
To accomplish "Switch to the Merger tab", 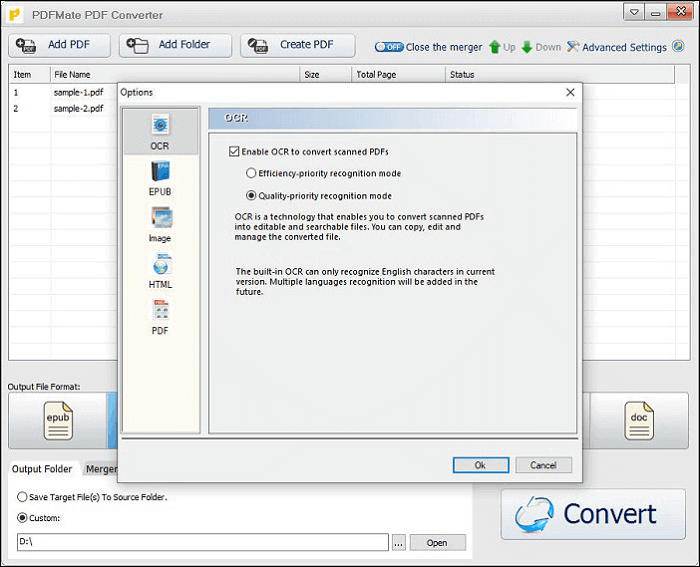I will tap(101, 469).
